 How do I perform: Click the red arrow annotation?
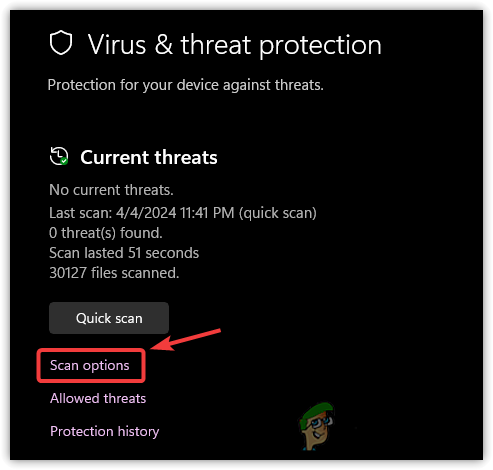click(x=186, y=340)
